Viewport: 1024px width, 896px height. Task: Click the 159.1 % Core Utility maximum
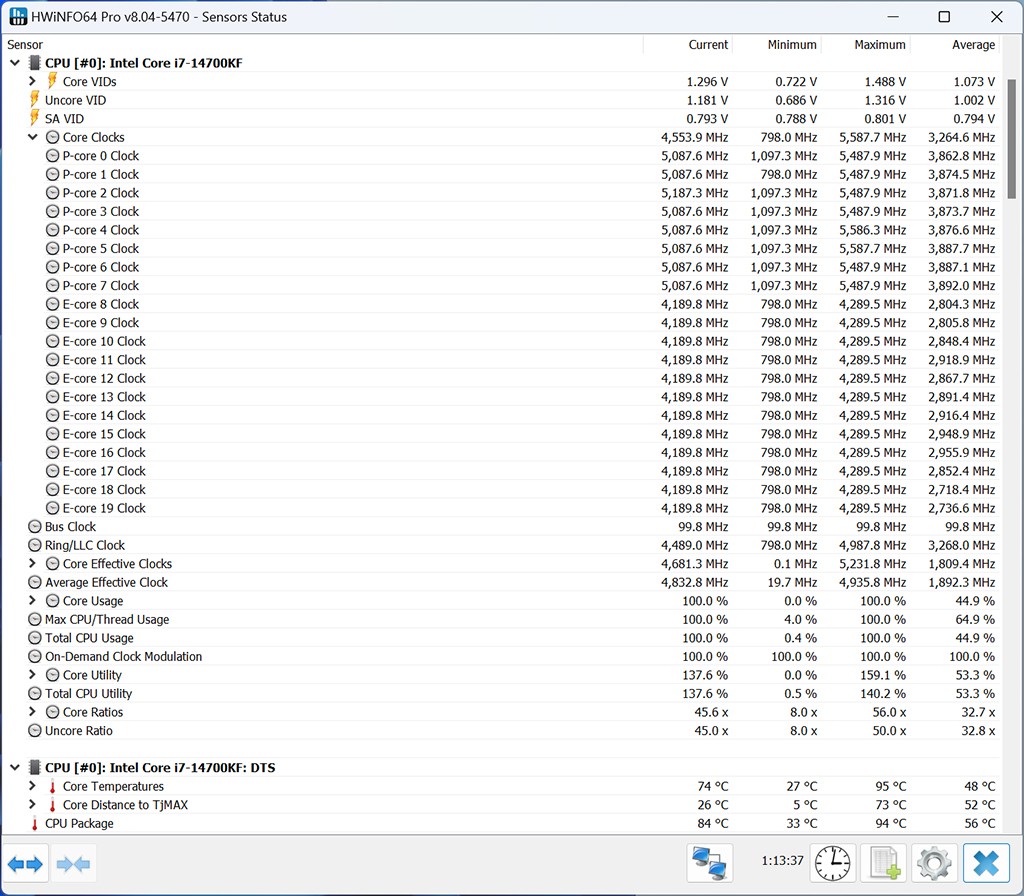(883, 675)
